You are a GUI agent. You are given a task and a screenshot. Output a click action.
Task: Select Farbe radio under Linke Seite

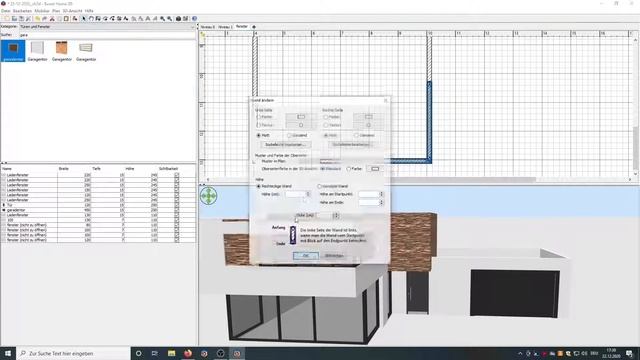[x=258, y=117]
